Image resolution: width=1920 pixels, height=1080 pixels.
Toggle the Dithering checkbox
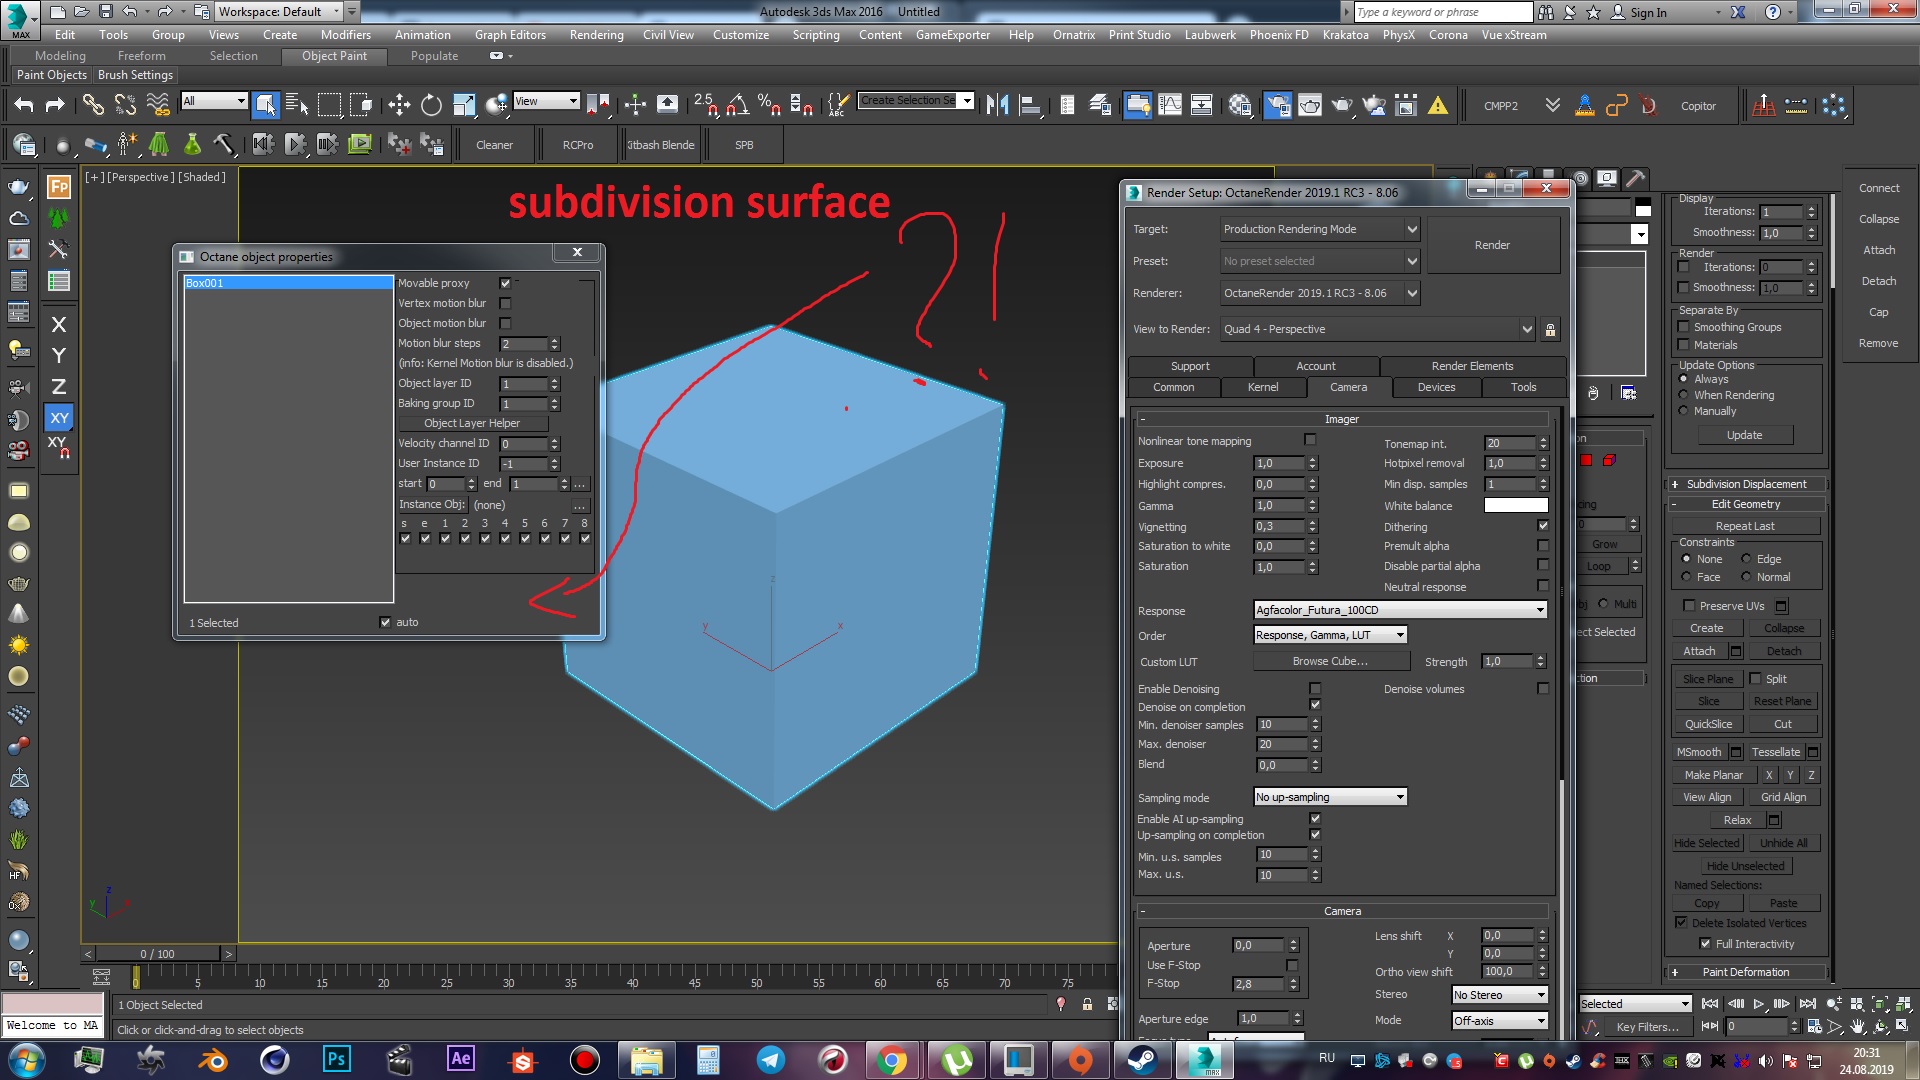[1543, 526]
